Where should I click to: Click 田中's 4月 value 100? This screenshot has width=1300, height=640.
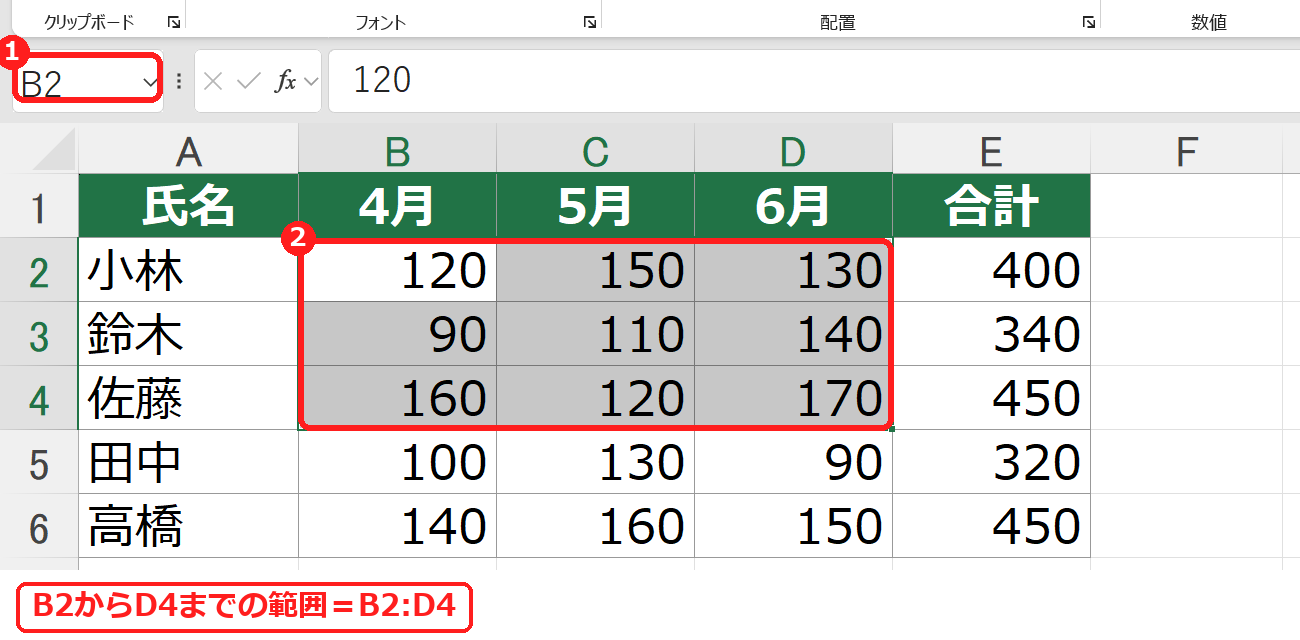398,462
